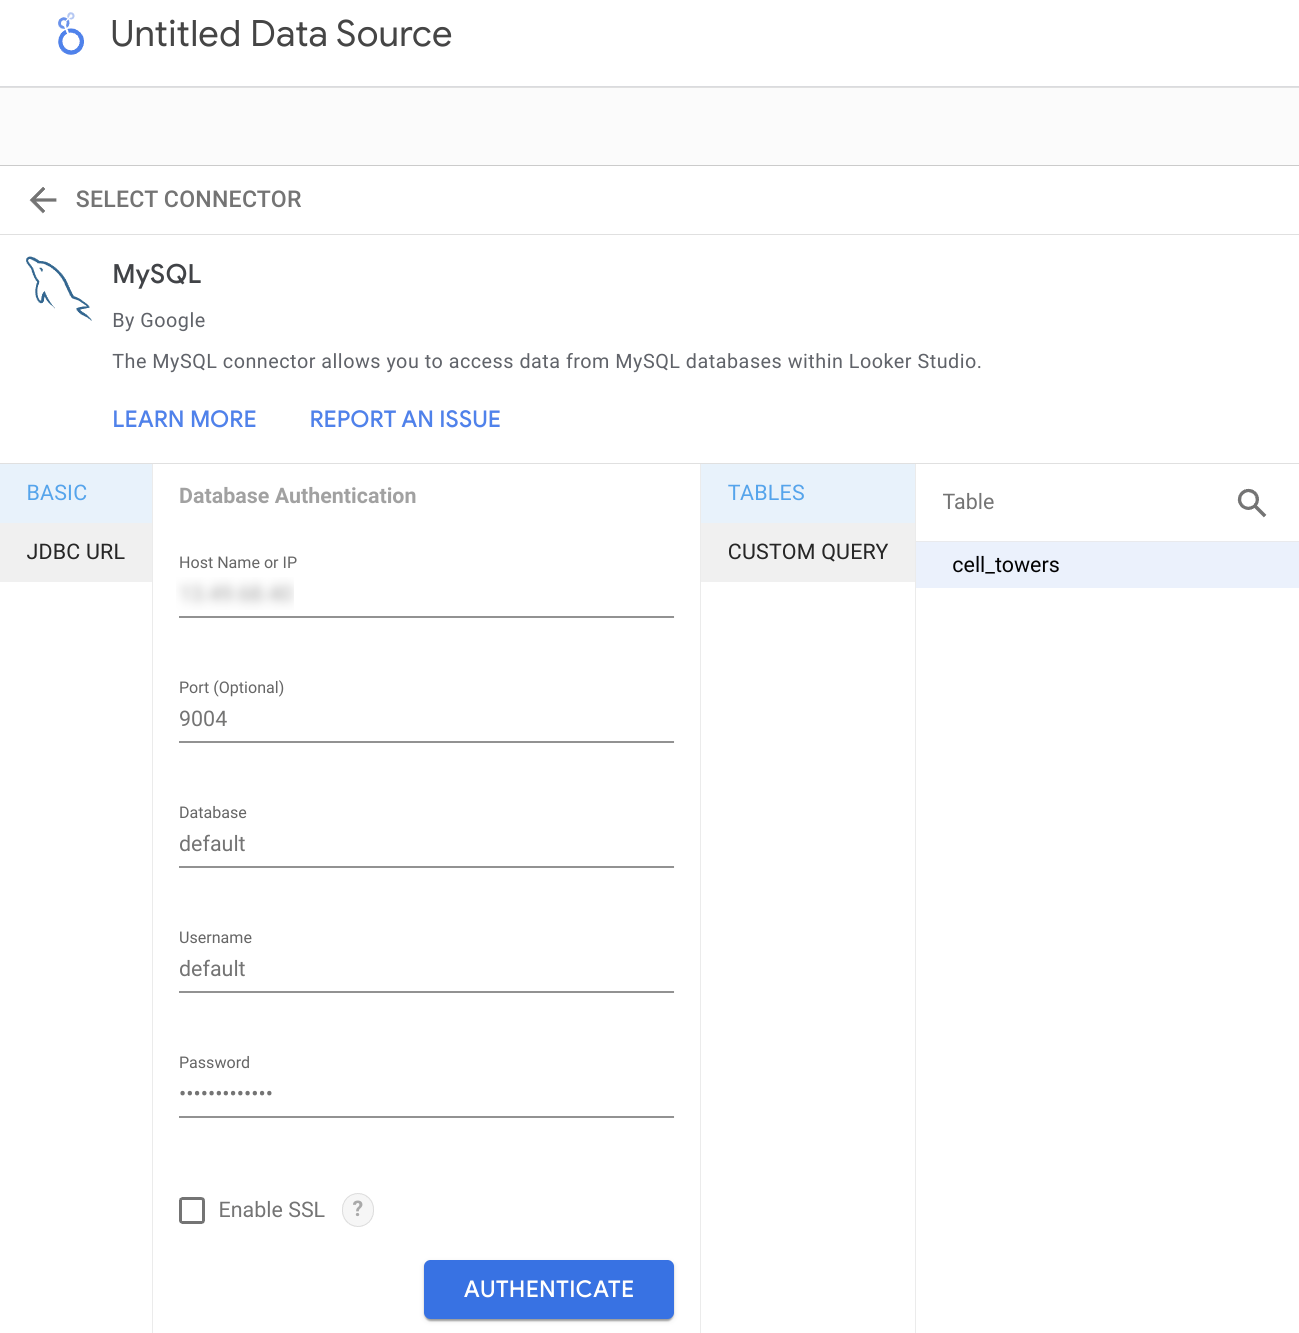Switch to the CUSTOM QUERY tab

pyautogui.click(x=807, y=551)
